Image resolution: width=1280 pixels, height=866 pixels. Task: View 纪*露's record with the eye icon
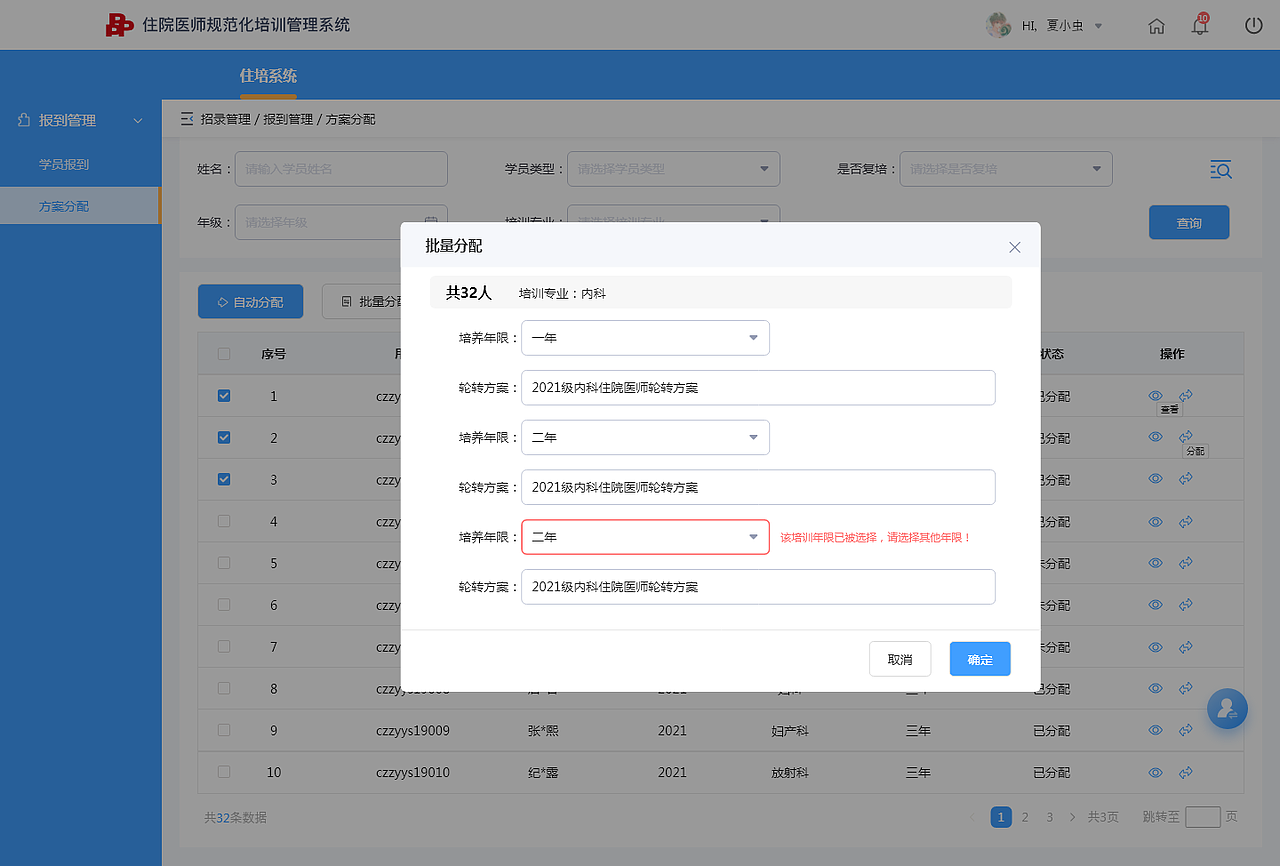(x=1156, y=772)
